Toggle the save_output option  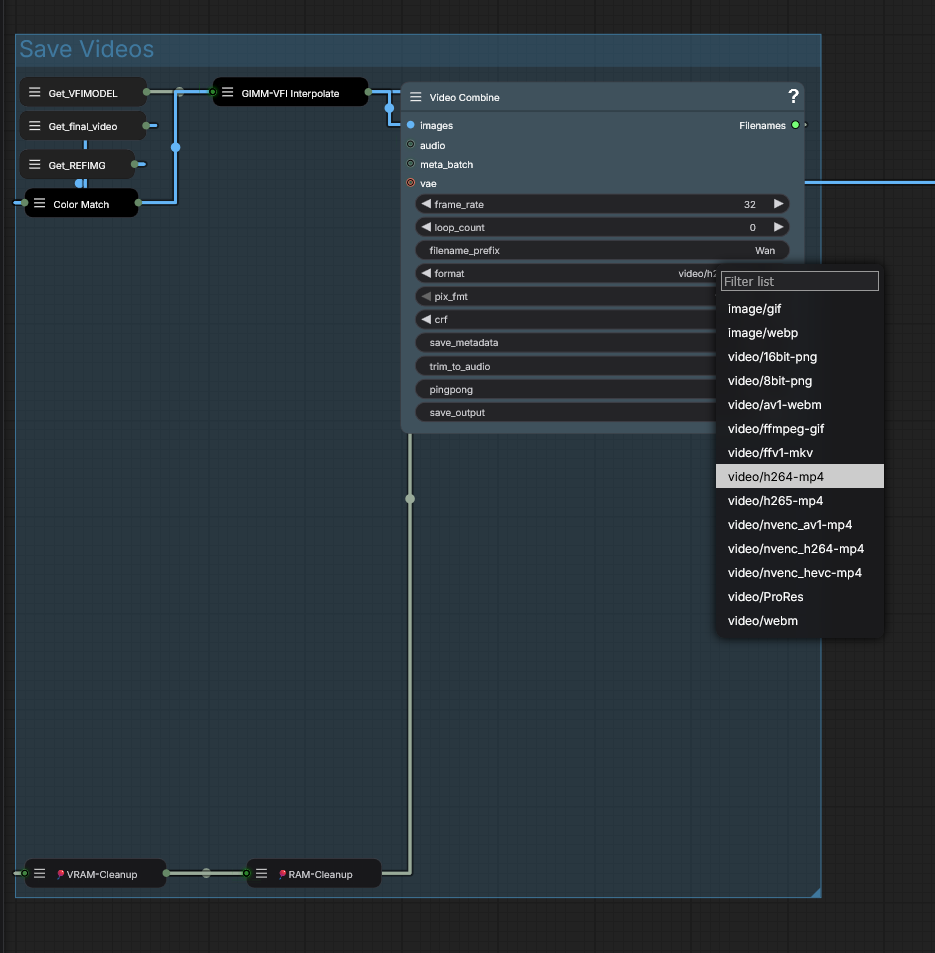pos(565,413)
